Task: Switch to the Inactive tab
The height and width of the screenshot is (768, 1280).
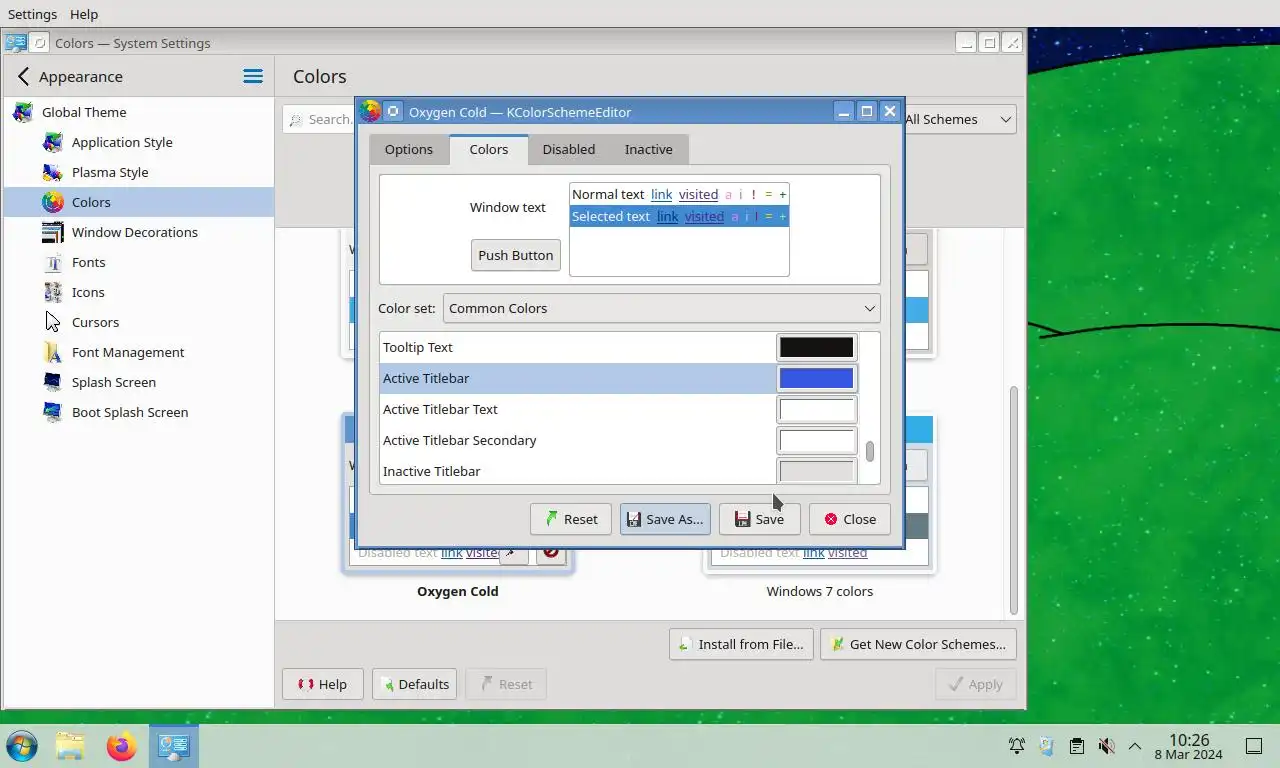Action: coord(649,149)
